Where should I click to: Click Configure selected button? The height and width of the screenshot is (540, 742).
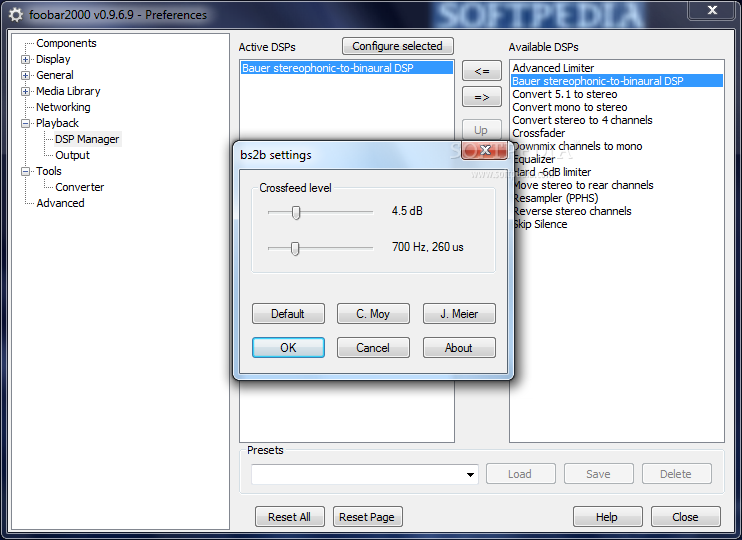(x=398, y=46)
